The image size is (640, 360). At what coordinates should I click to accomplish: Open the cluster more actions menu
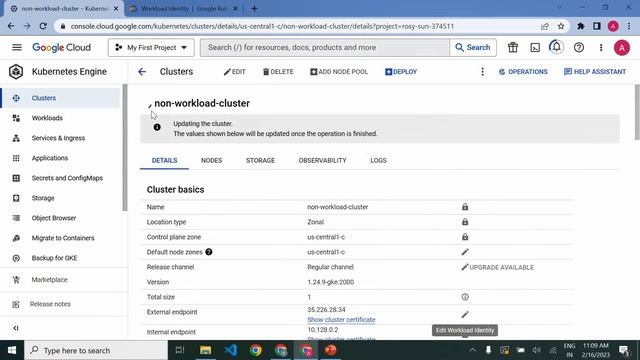[482, 72]
